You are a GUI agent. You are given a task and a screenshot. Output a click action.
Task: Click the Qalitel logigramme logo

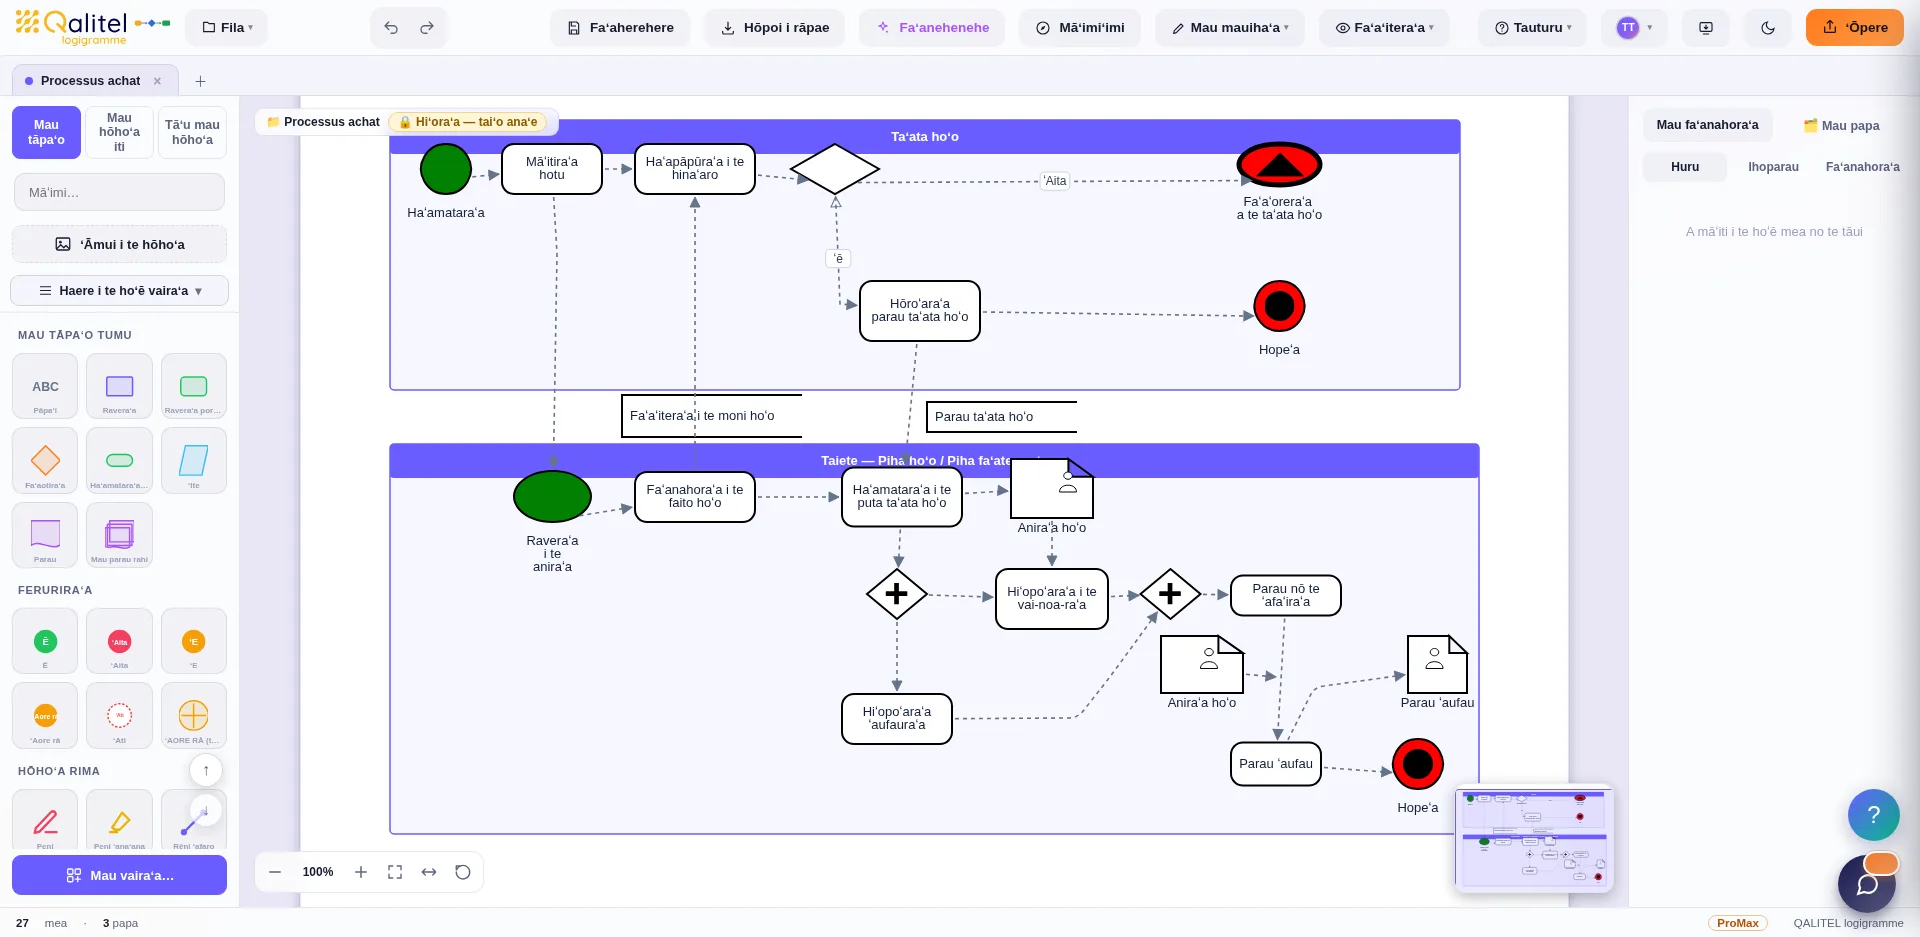93,26
